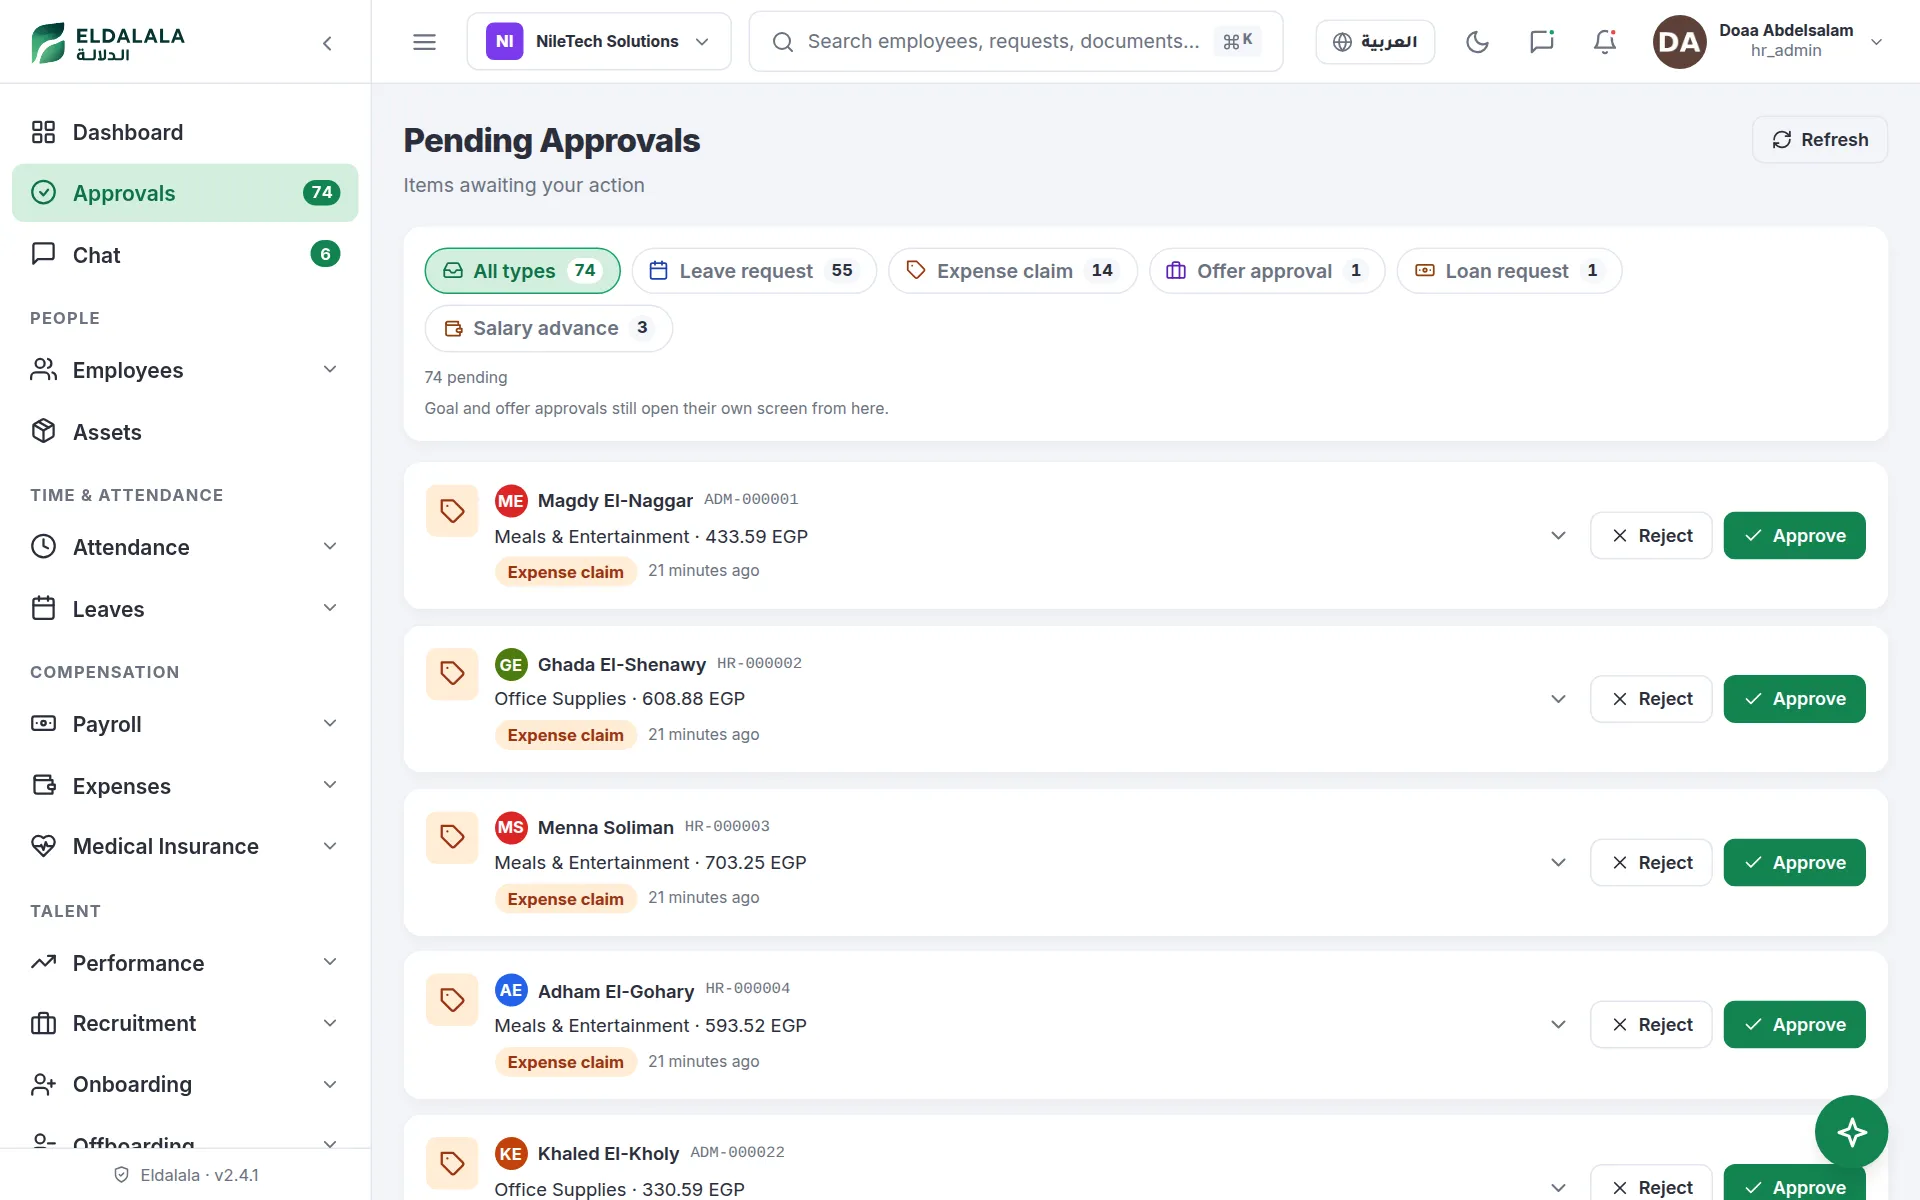
Task: Expand the Payroll sidebar section
Action: click(x=330, y=723)
